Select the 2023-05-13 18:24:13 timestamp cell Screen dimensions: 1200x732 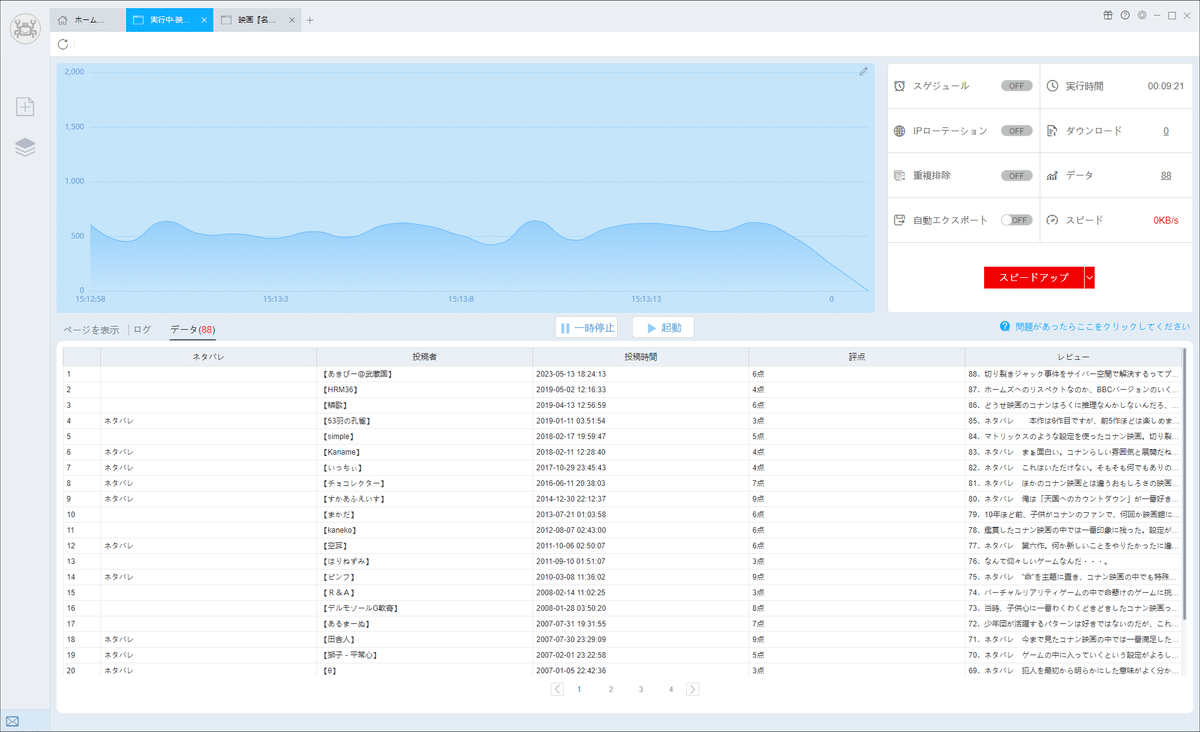(x=640, y=373)
